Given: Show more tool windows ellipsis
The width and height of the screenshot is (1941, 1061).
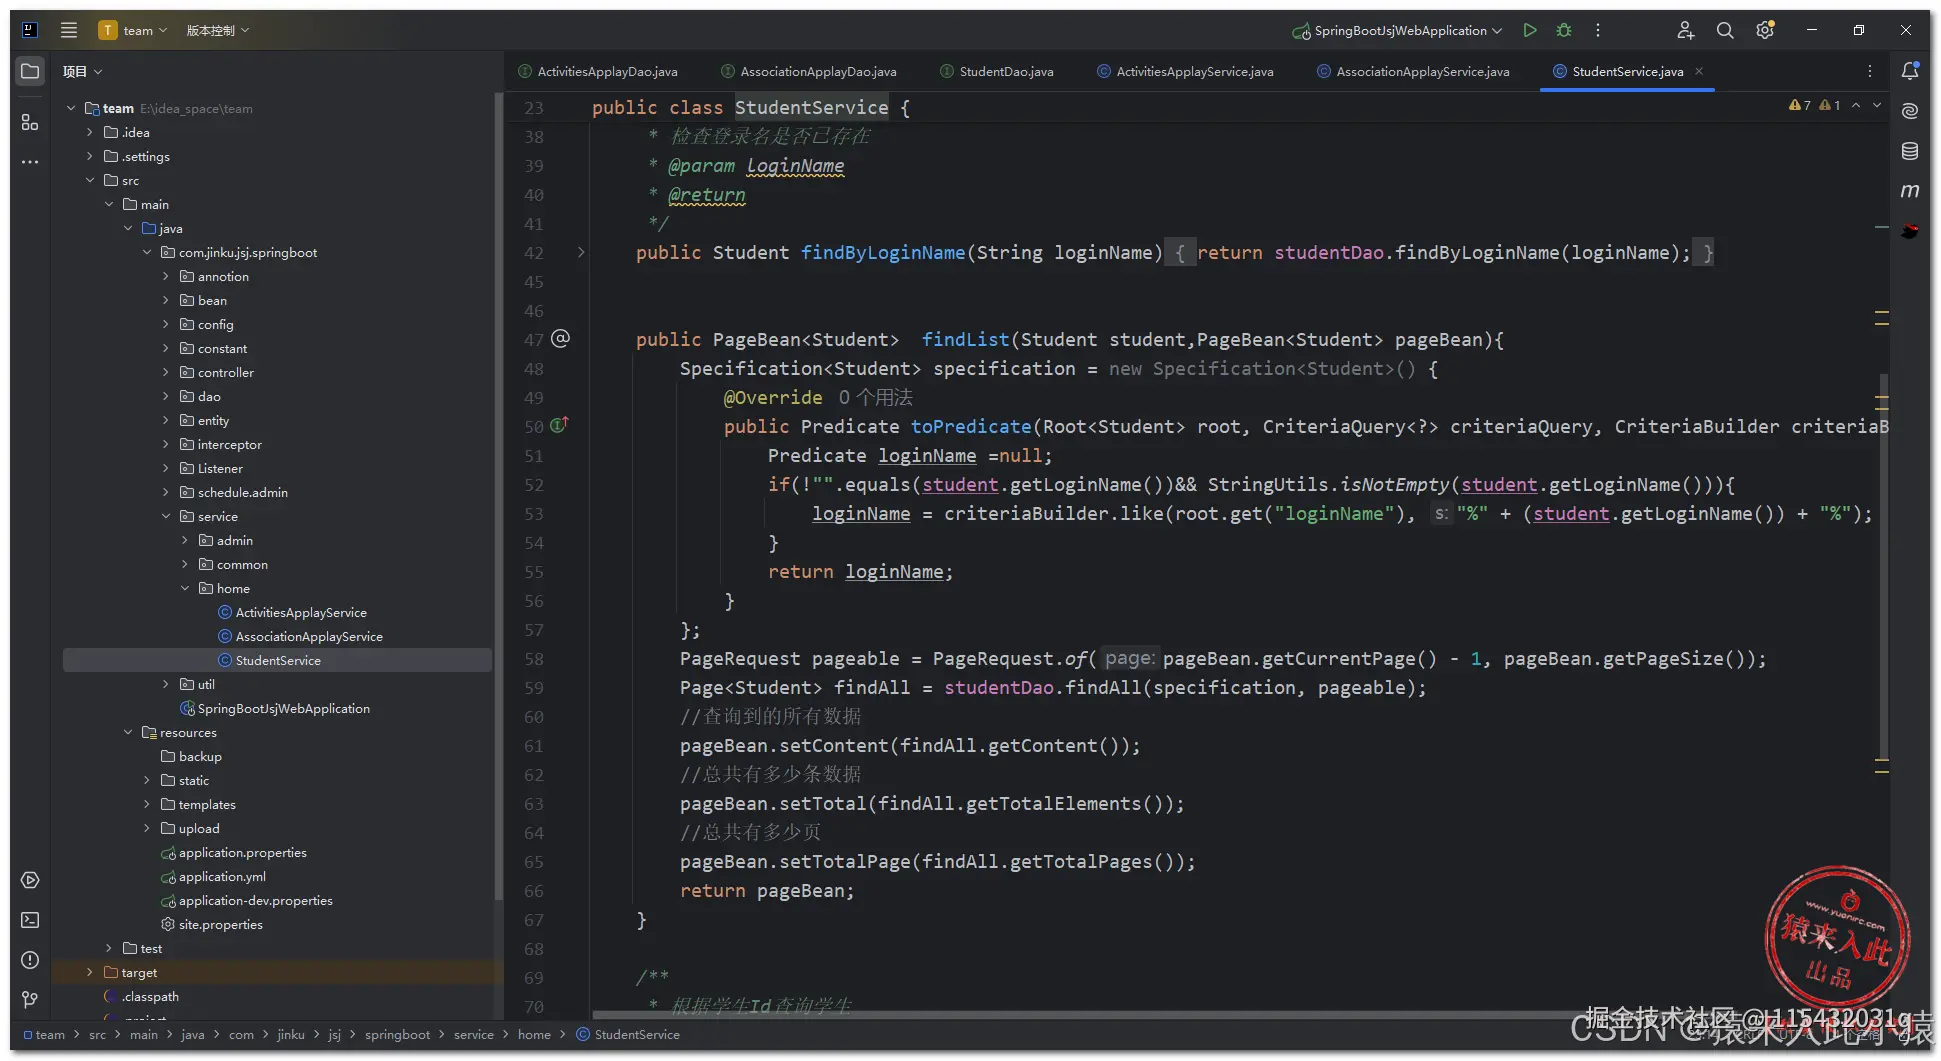Looking at the screenshot, I should [x=30, y=161].
